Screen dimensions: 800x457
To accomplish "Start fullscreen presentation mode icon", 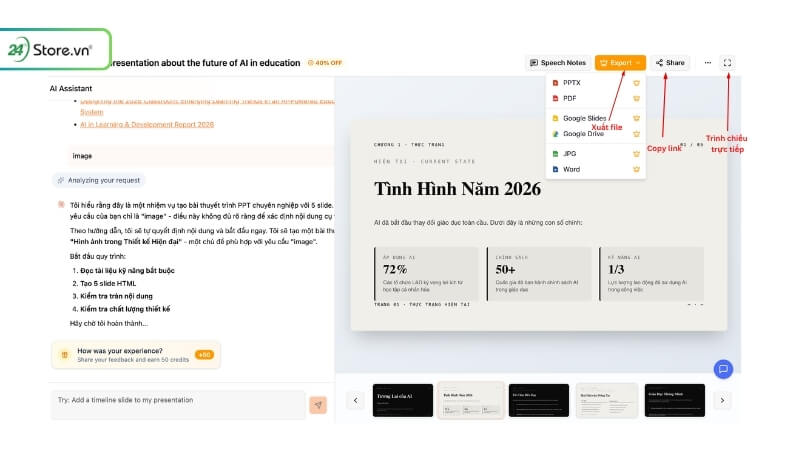I will tap(727, 63).
